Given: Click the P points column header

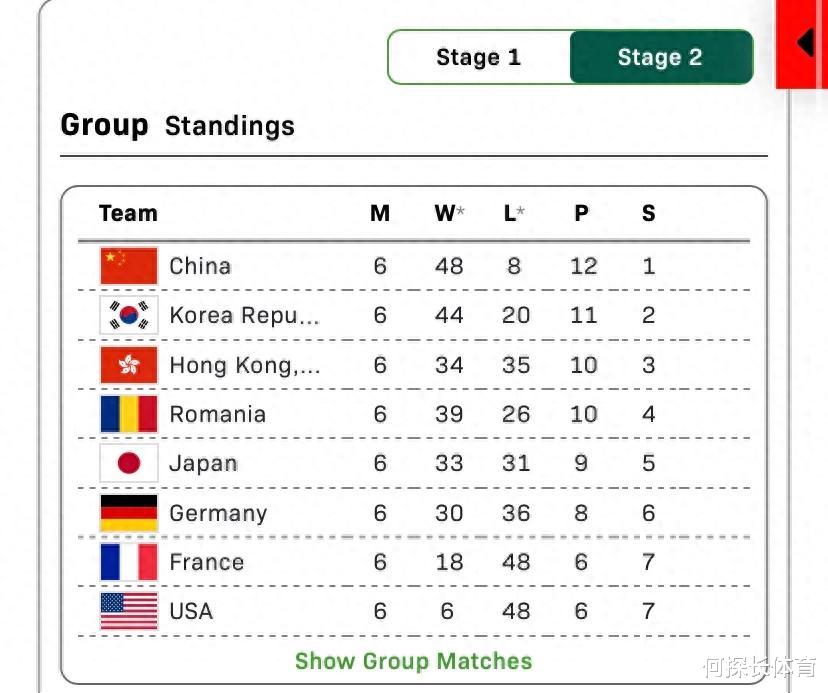Looking at the screenshot, I should coord(581,213).
